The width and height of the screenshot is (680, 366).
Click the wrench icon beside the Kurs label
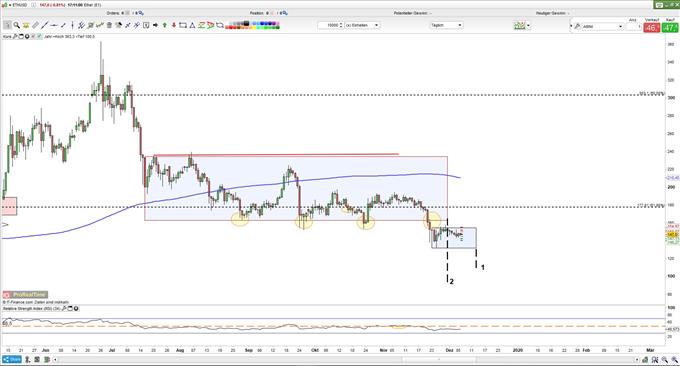pos(15,36)
